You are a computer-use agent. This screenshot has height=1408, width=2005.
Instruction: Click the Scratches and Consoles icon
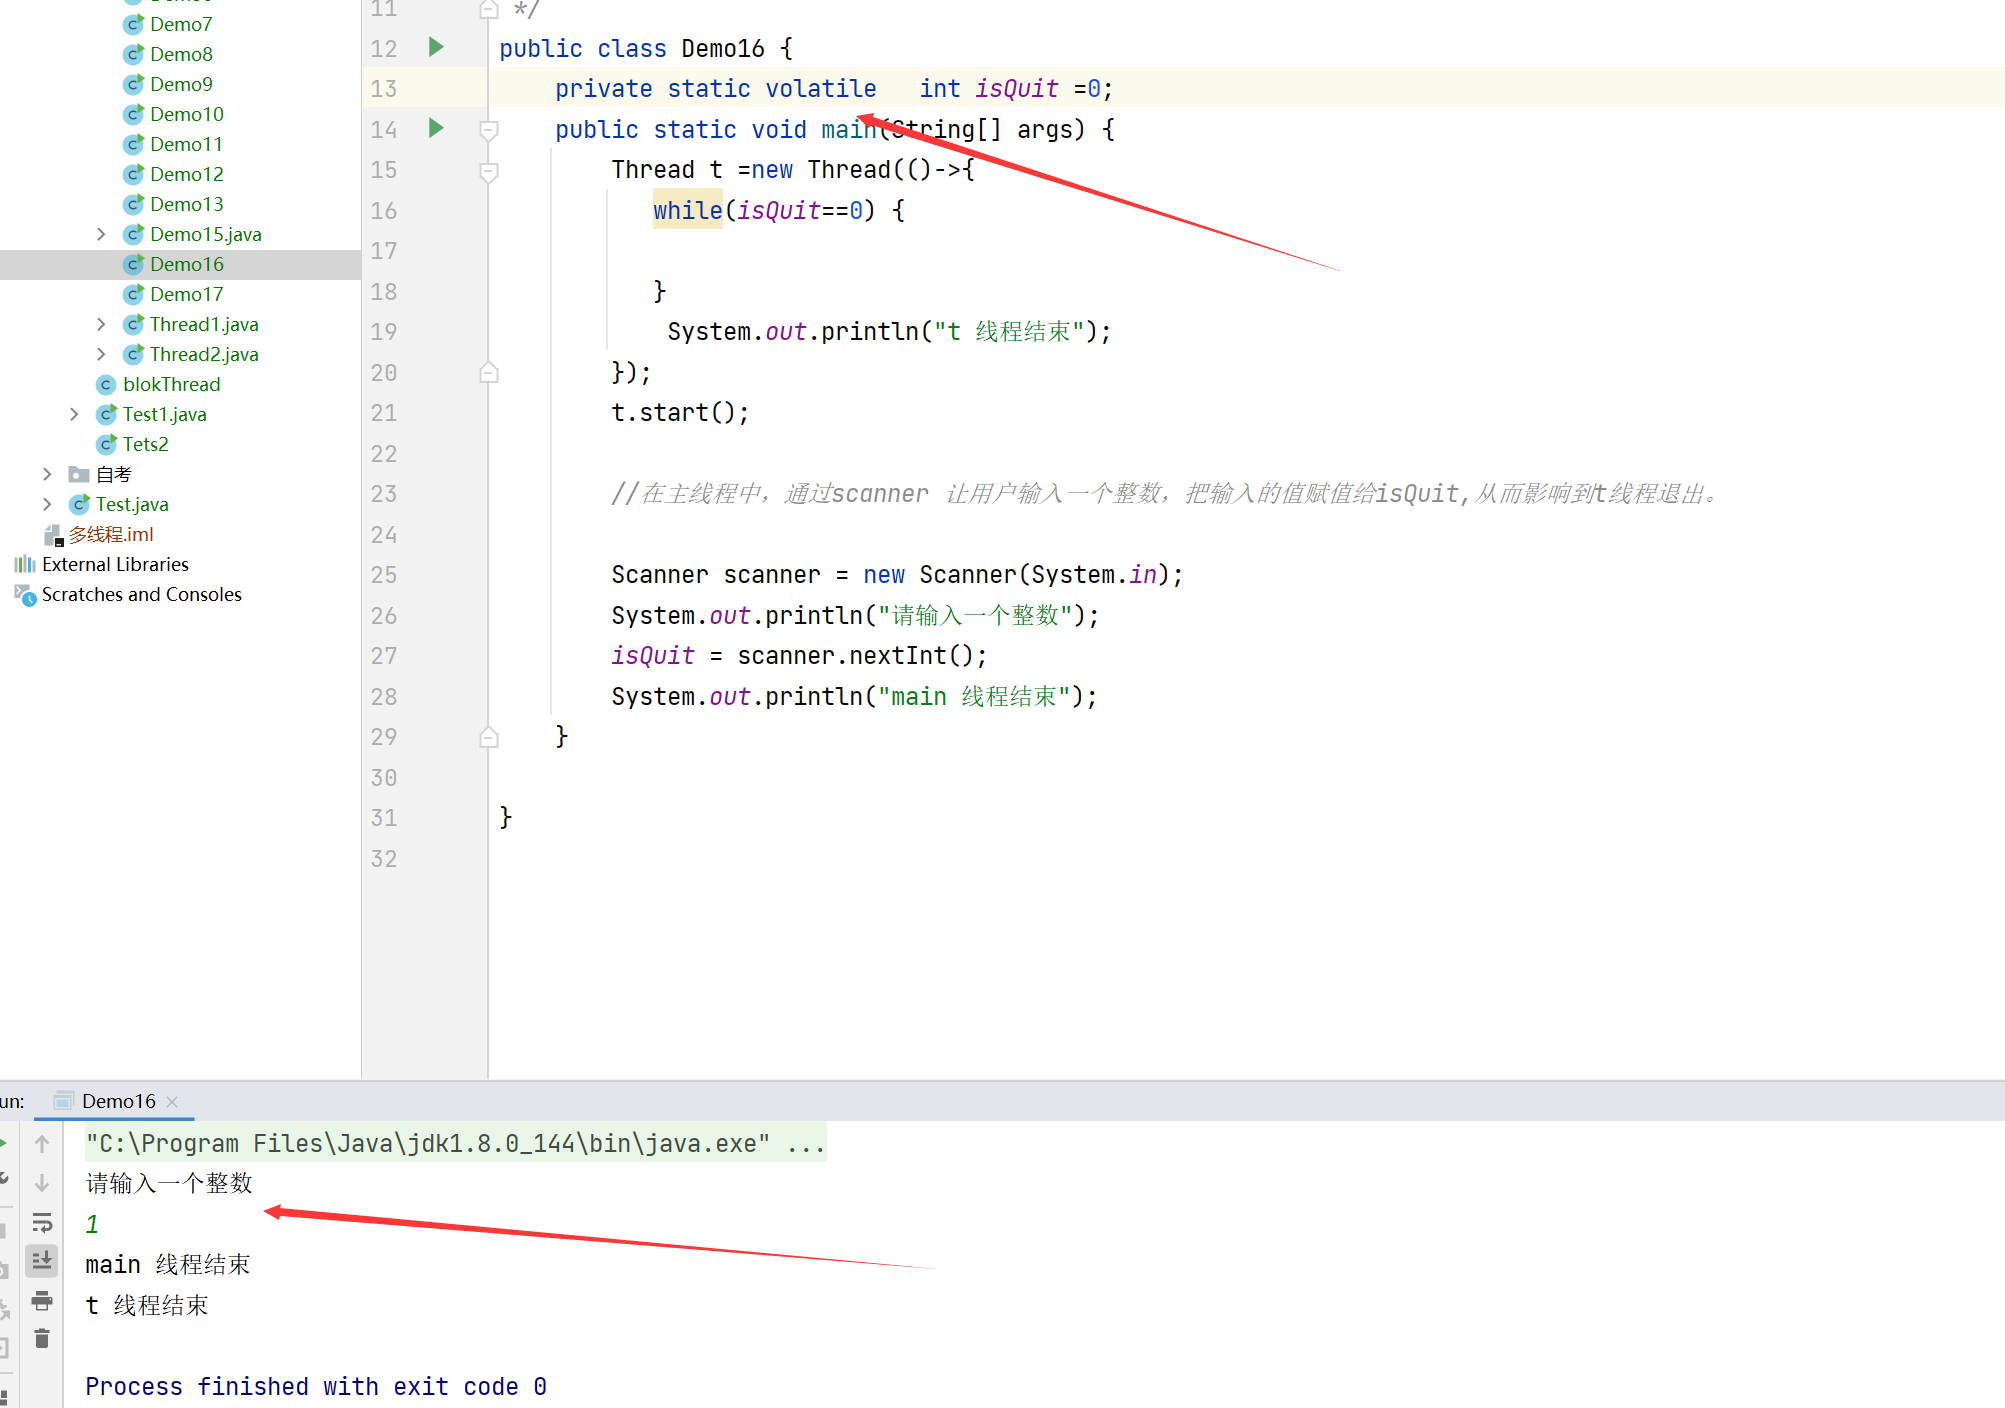click(x=25, y=594)
